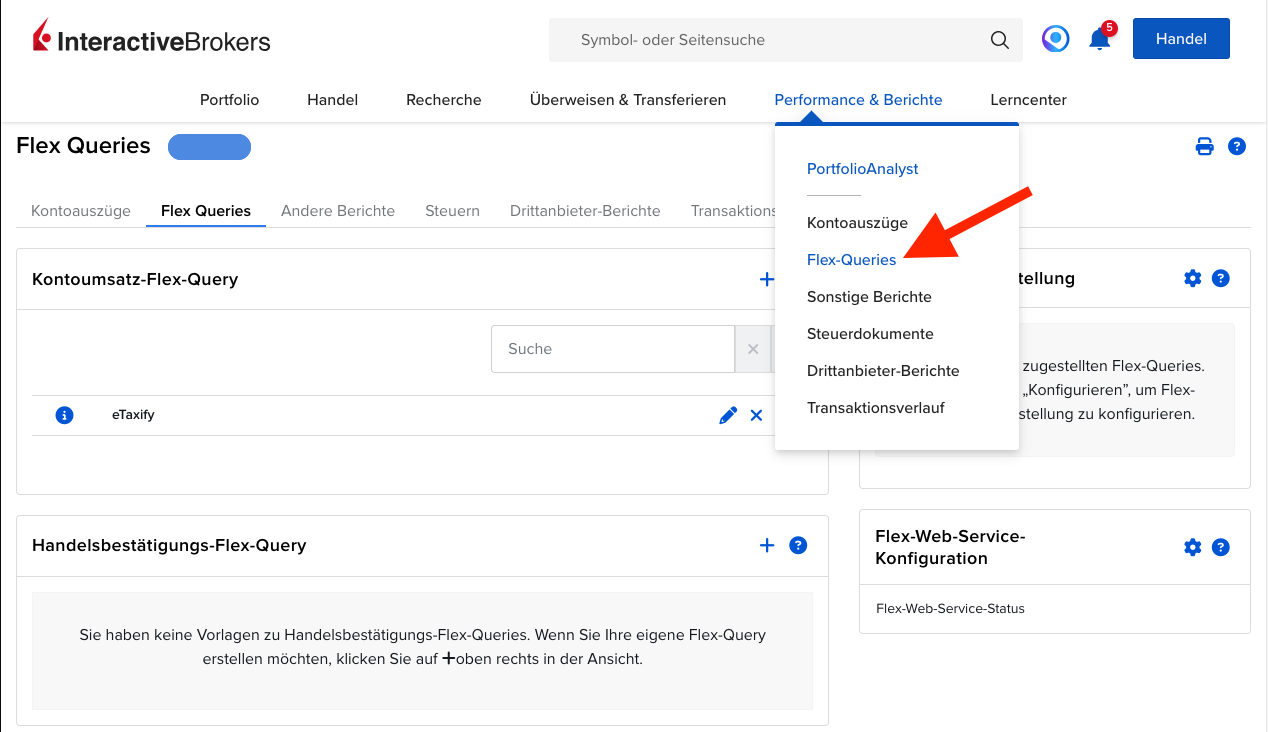
Task: Add a new Kontoumsatz-Flex-Query via plus icon
Action: click(767, 279)
